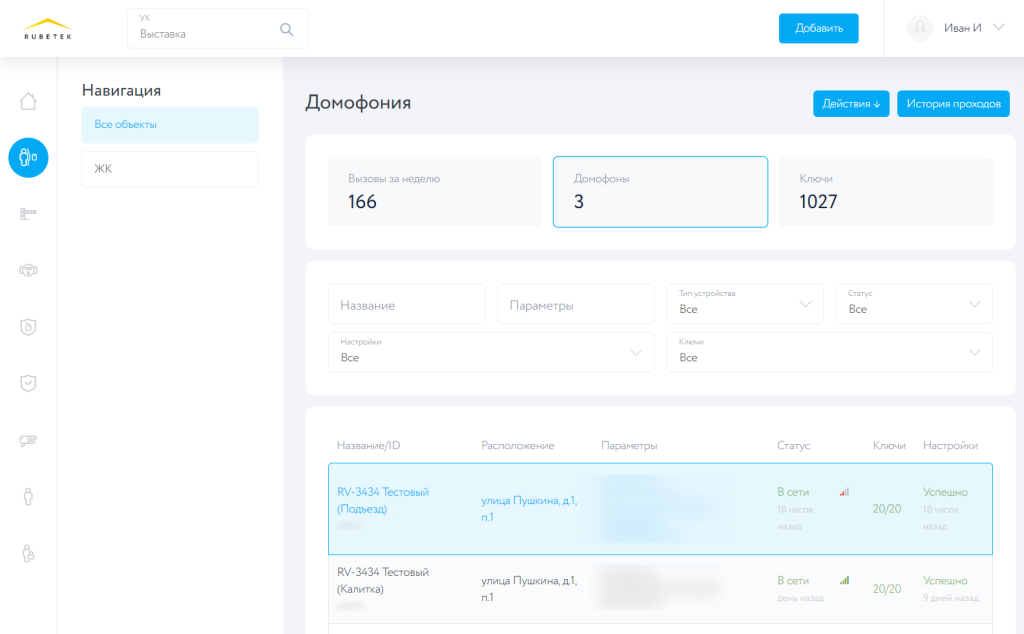Viewport: 1024px width, 634px height.
Task: Open История проходов
Action: point(953,103)
